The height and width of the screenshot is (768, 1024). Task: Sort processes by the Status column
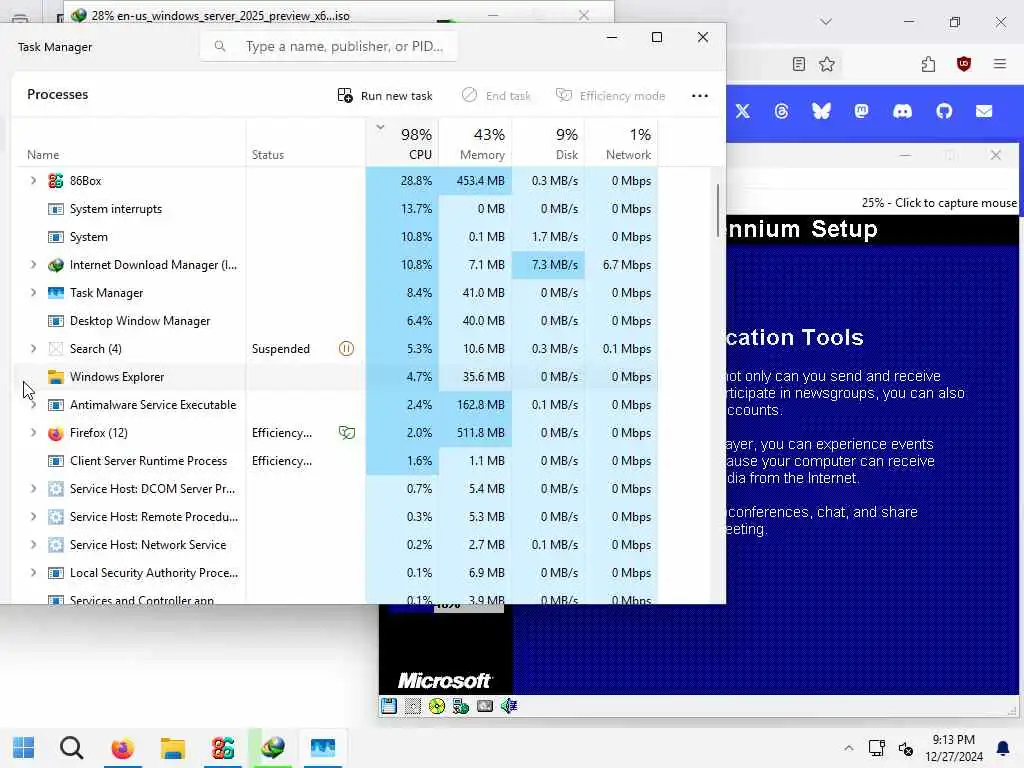(268, 155)
